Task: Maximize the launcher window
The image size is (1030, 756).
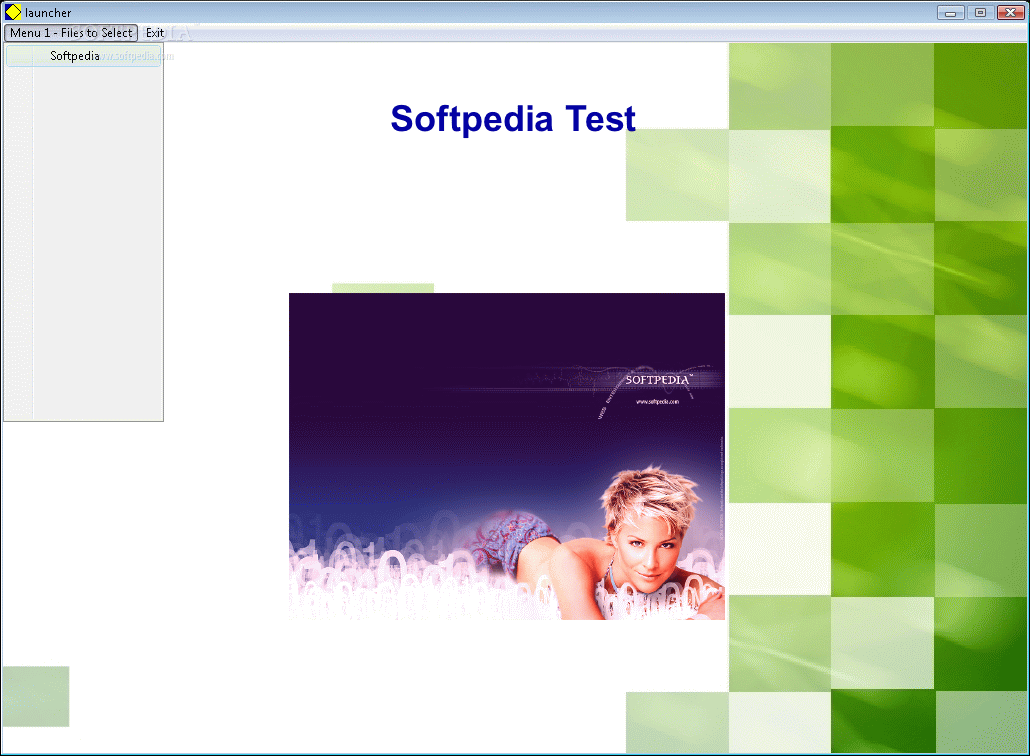Action: [x=980, y=12]
